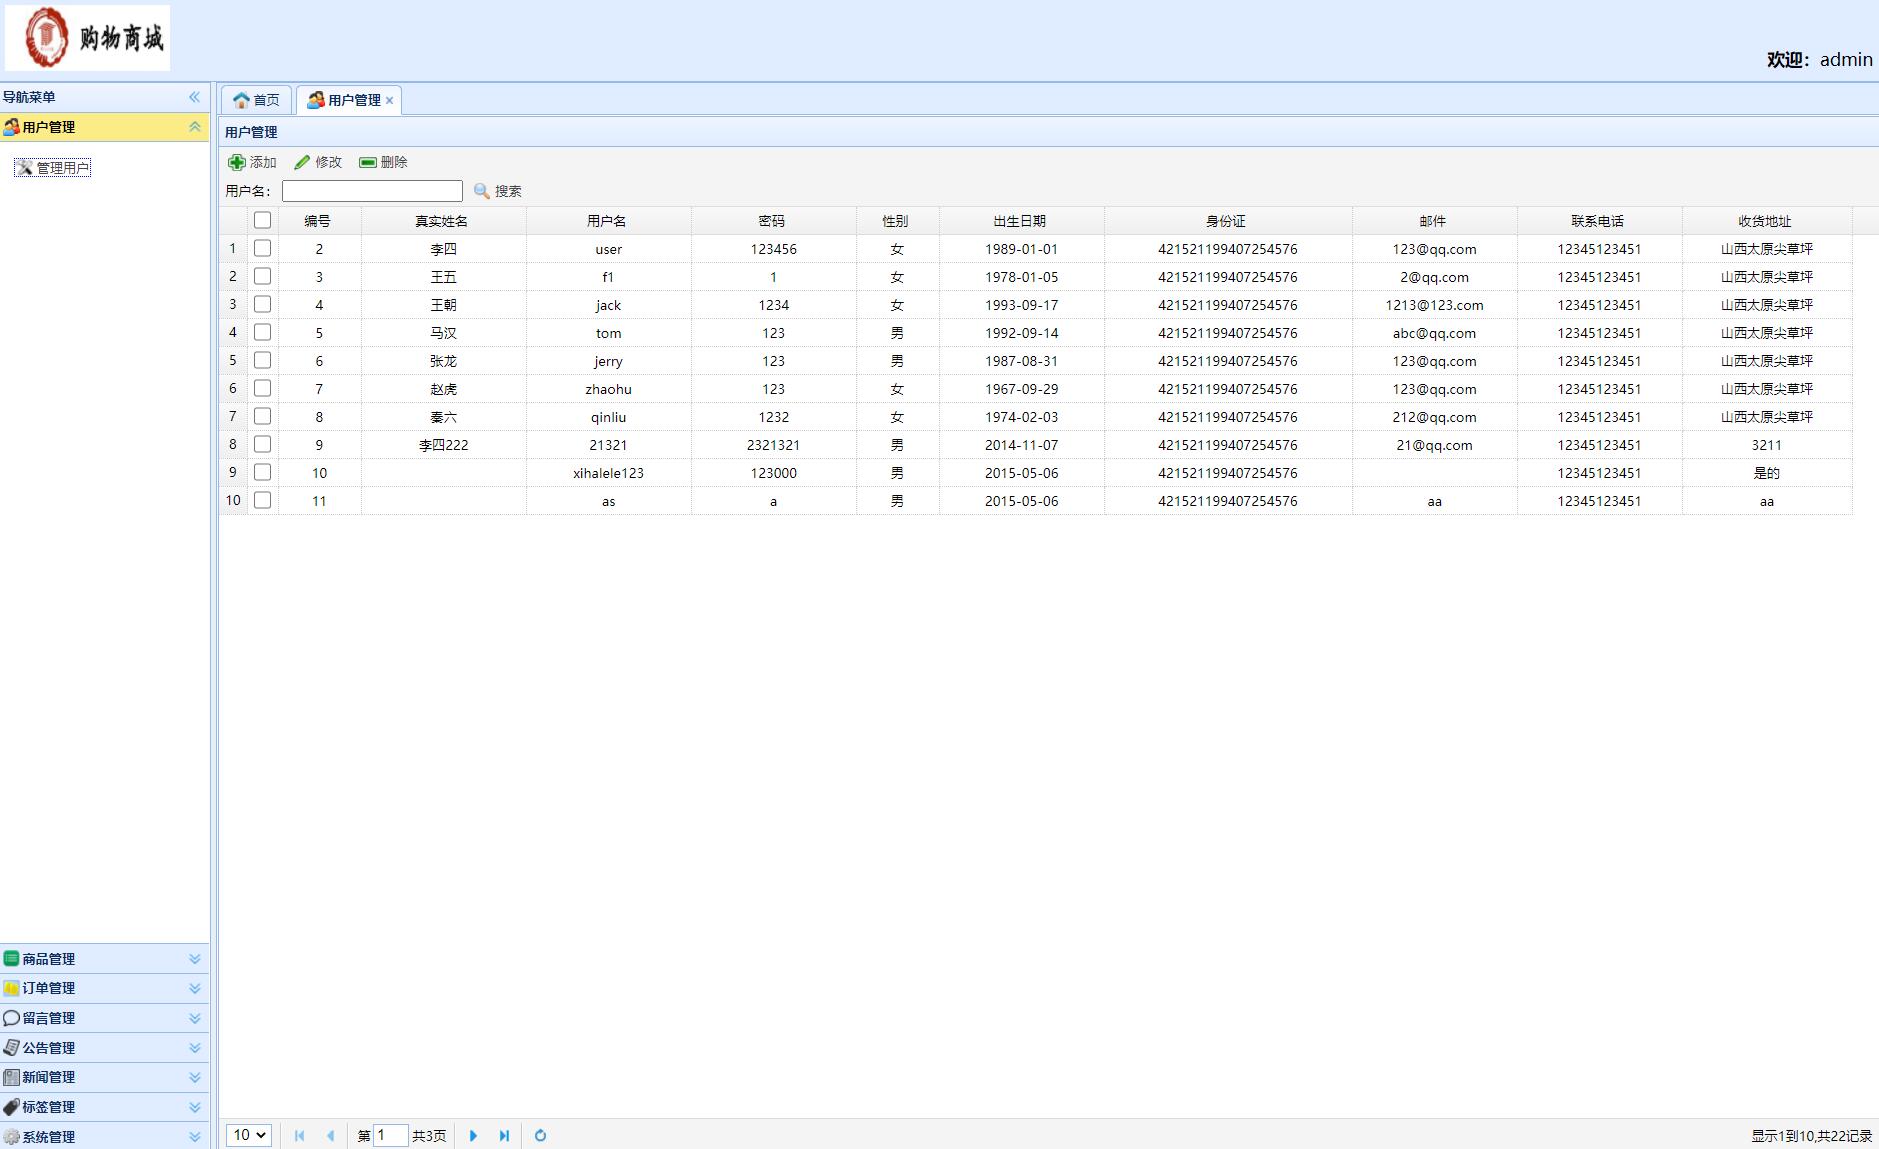1879x1149 pixels.
Task: Jump to the last page arrow
Action: (504, 1135)
